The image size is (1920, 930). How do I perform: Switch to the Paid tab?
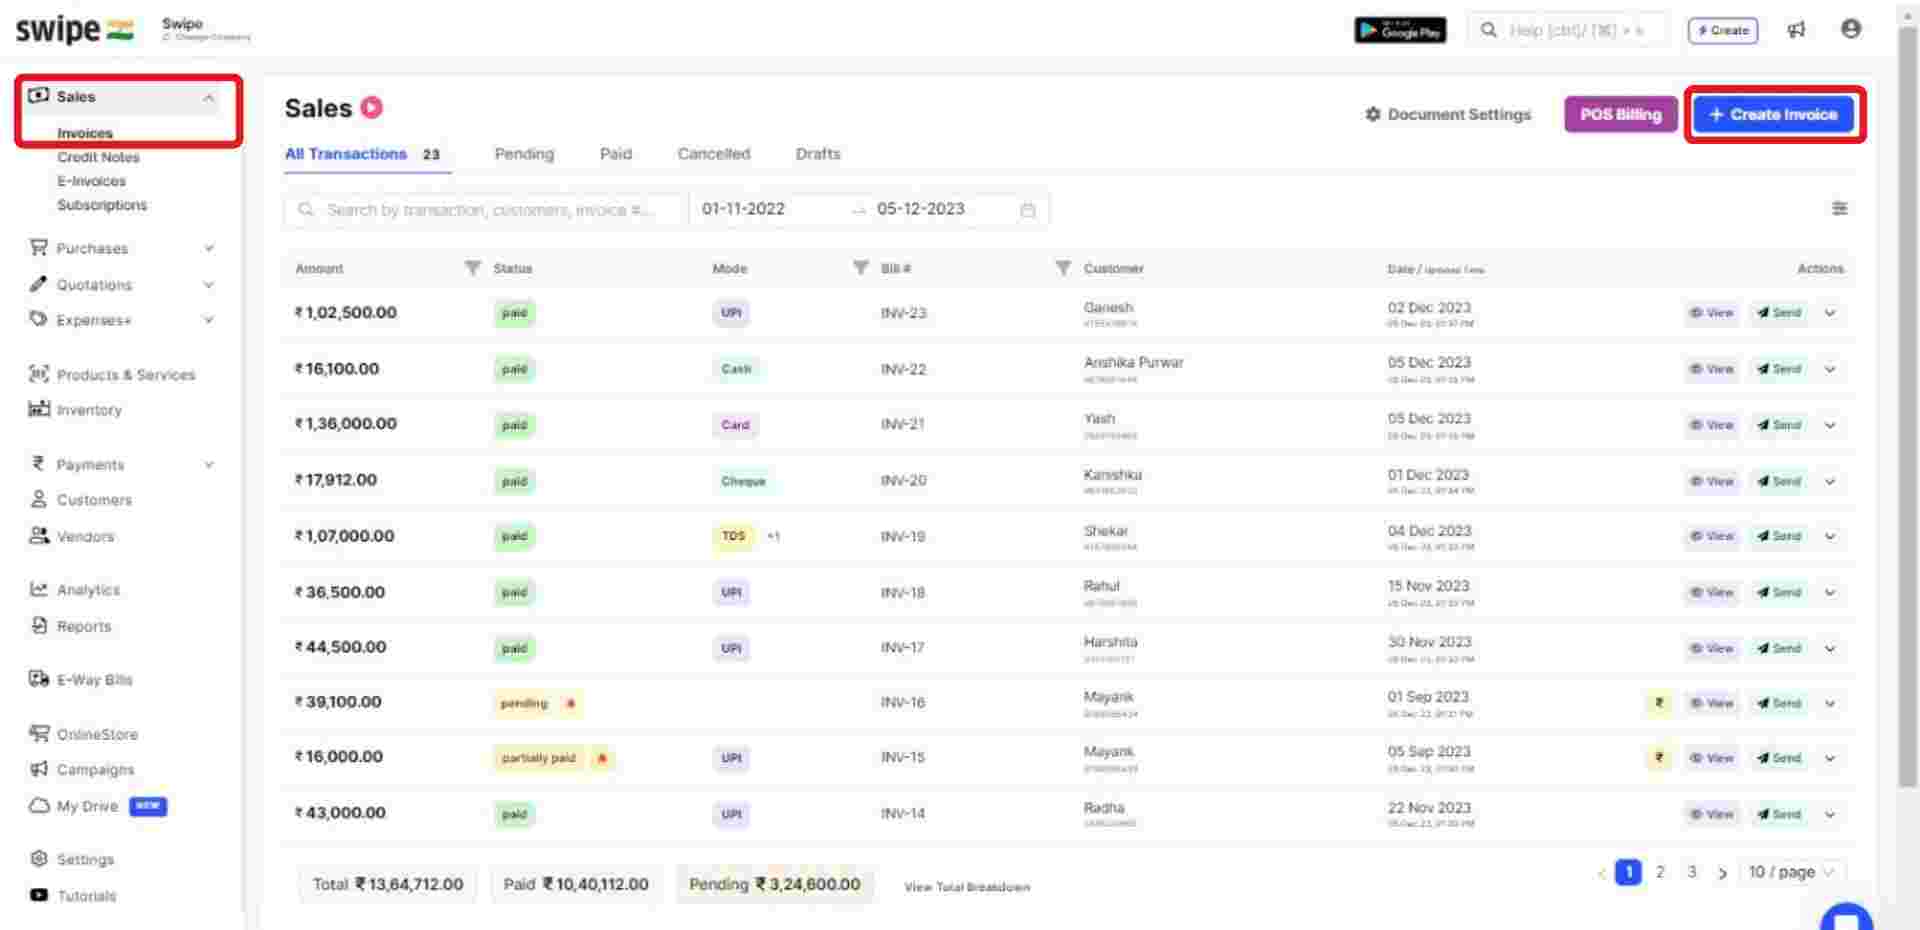tap(616, 154)
